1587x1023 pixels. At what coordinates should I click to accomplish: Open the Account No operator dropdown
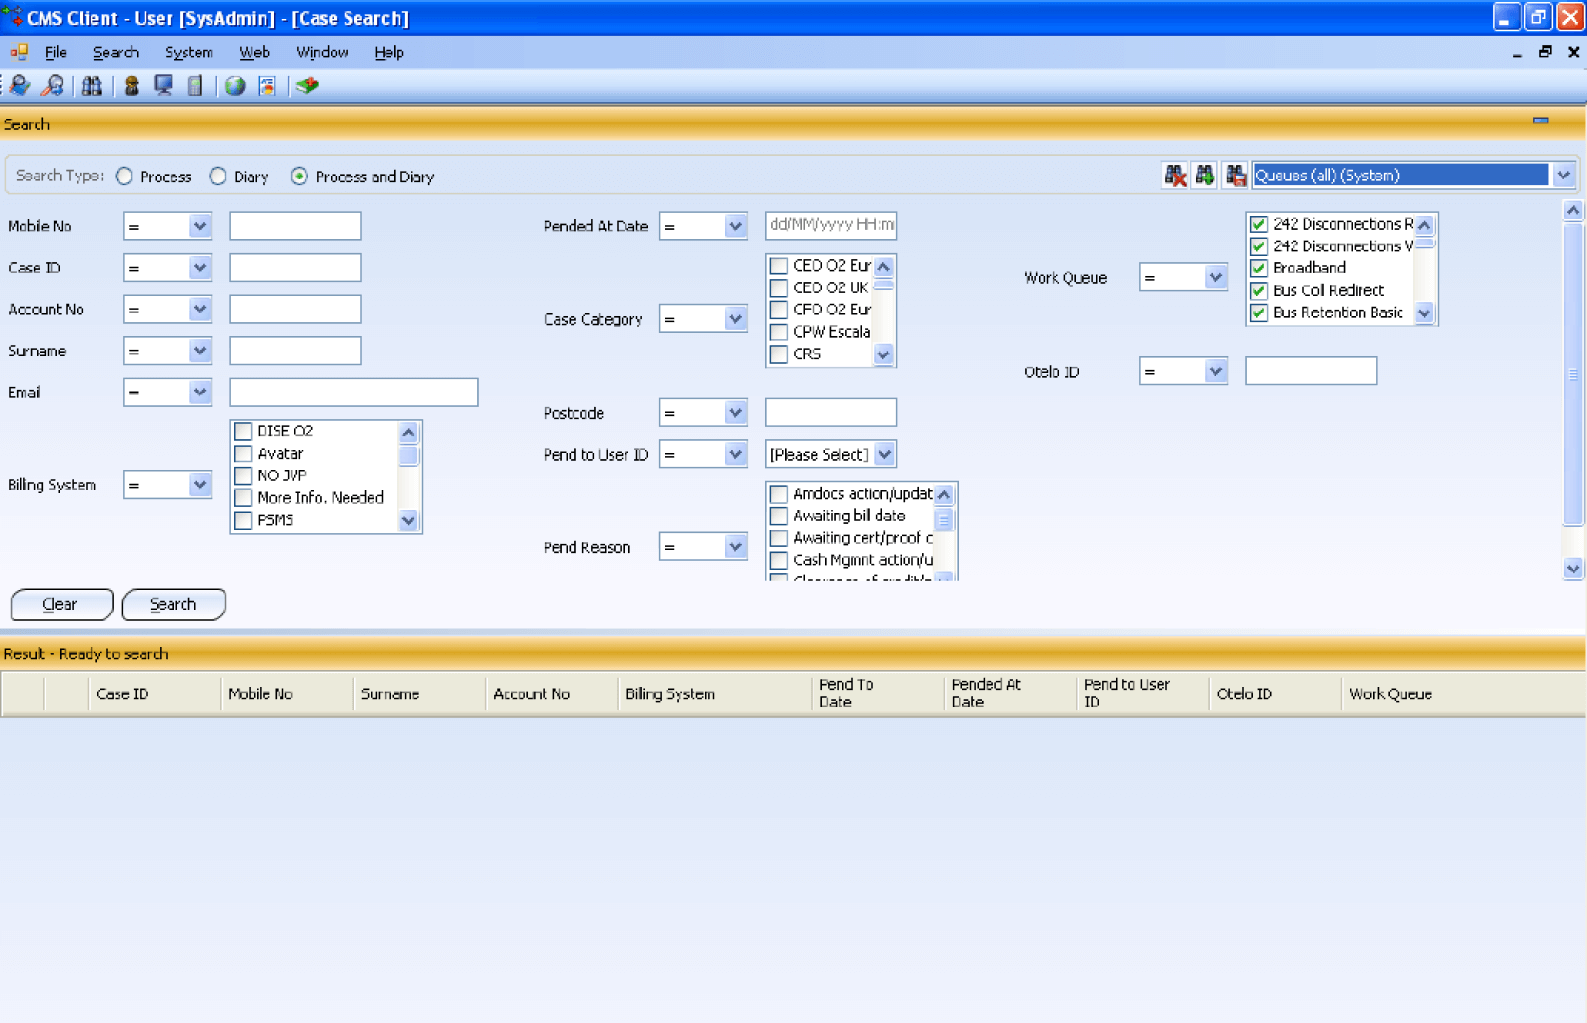tap(200, 309)
